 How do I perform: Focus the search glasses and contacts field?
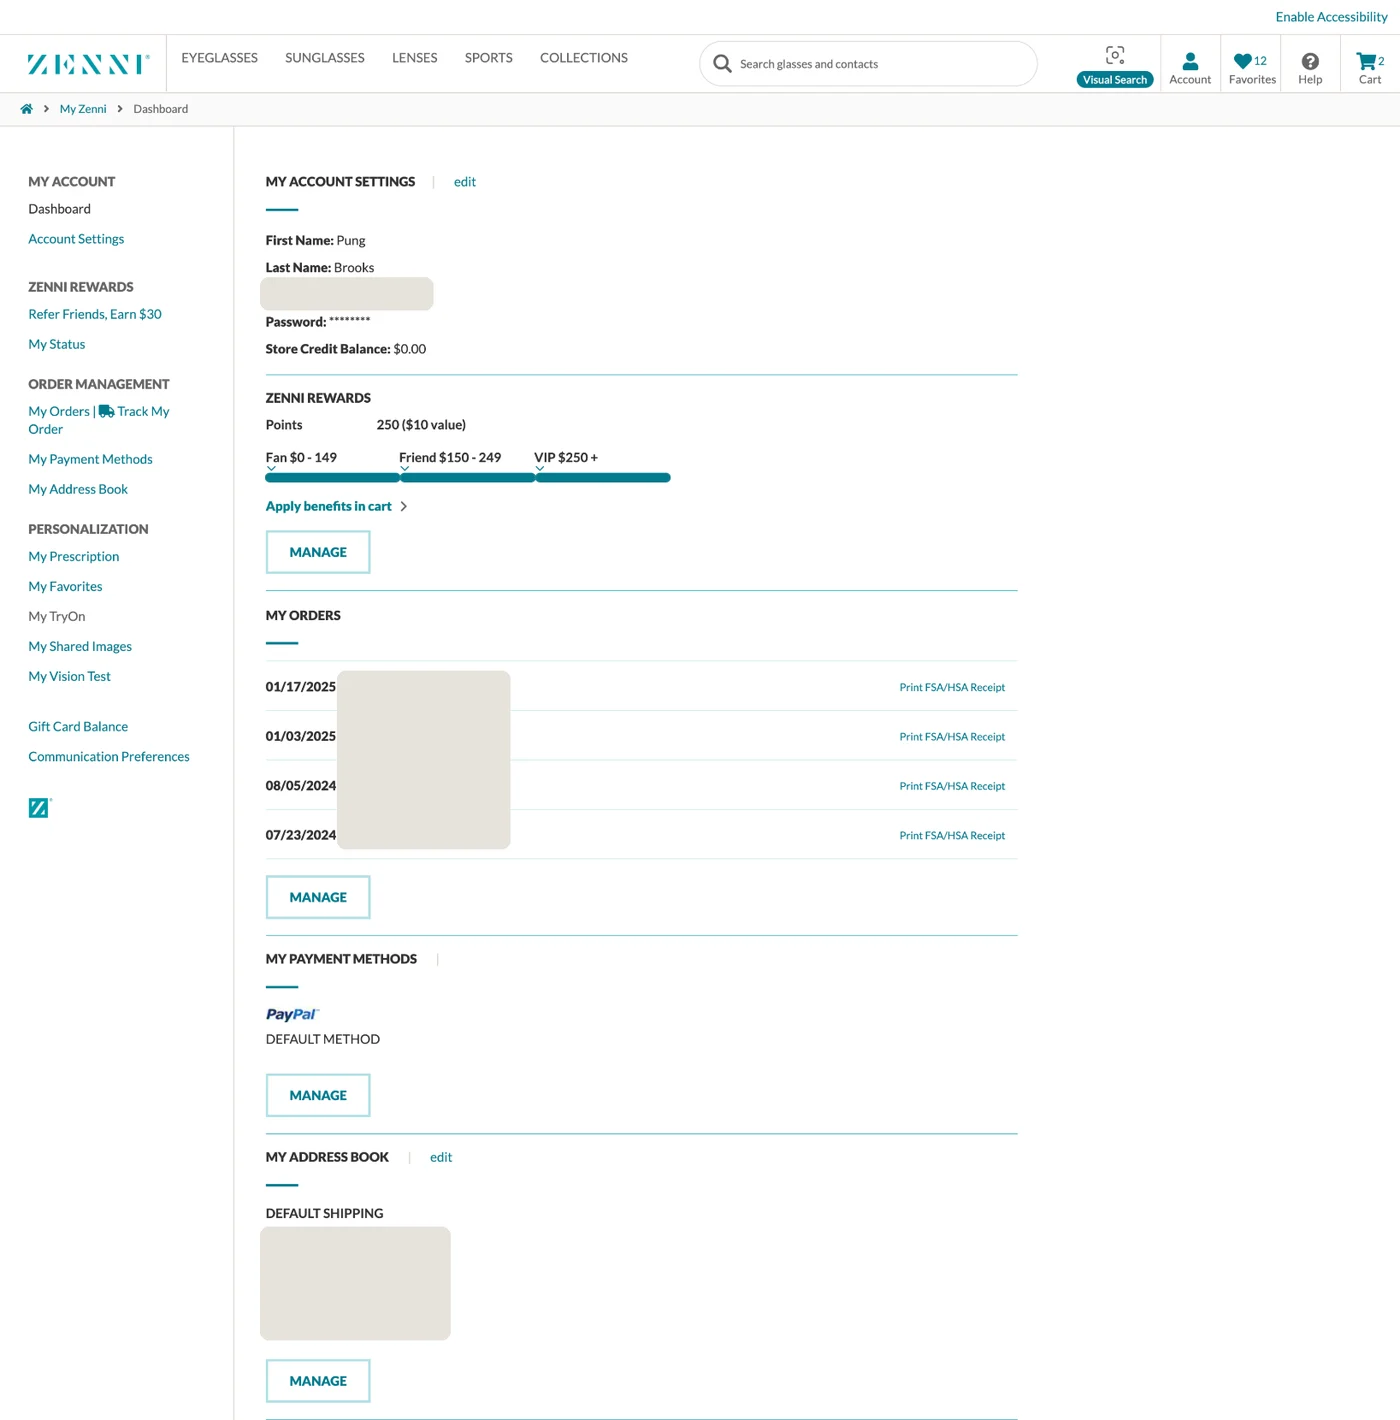point(868,64)
